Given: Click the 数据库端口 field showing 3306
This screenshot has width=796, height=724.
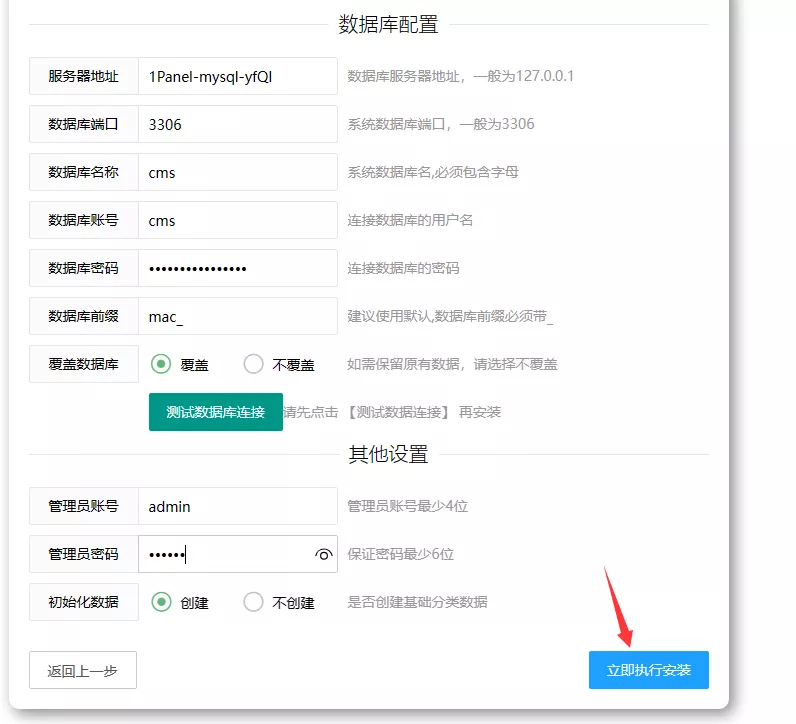Looking at the screenshot, I should point(237,124).
